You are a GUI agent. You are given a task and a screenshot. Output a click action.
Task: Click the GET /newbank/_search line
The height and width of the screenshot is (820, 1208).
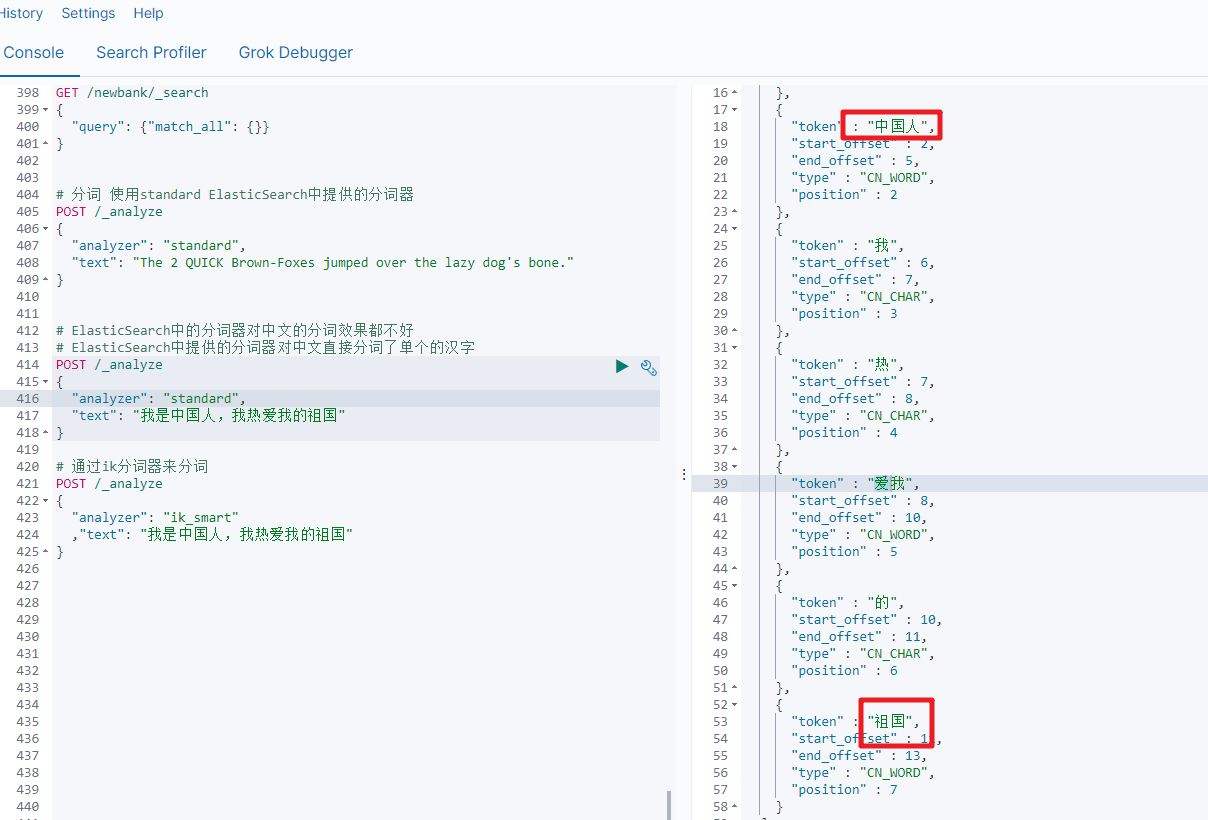(x=132, y=93)
